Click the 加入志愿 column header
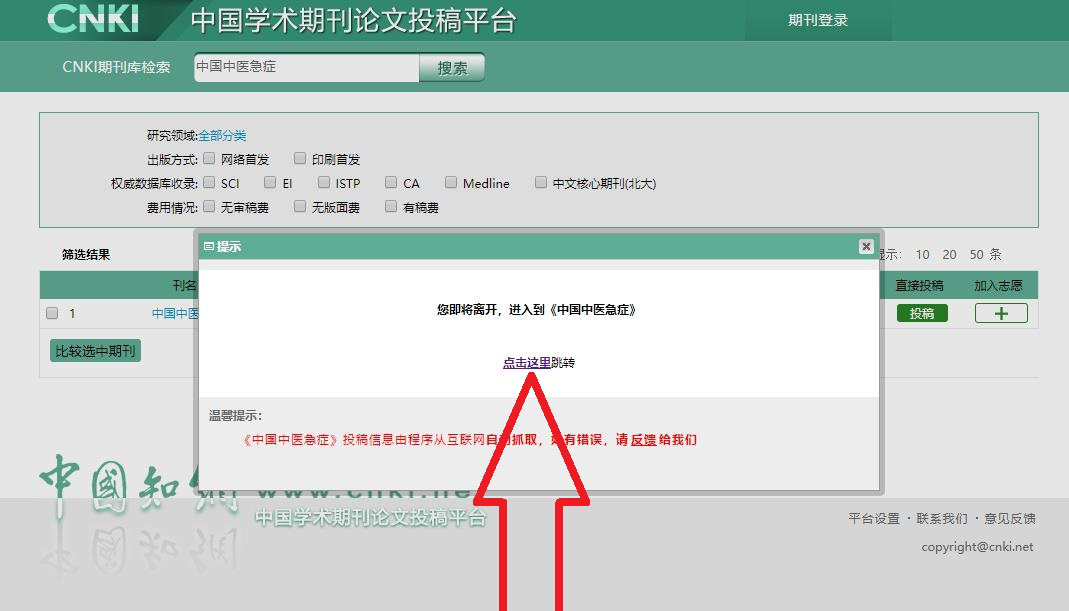Screen dimensions: 1069x611 click(x=998, y=285)
